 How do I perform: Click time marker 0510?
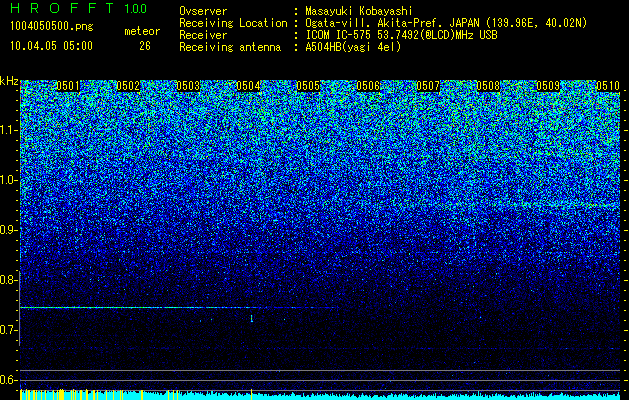coord(608,86)
